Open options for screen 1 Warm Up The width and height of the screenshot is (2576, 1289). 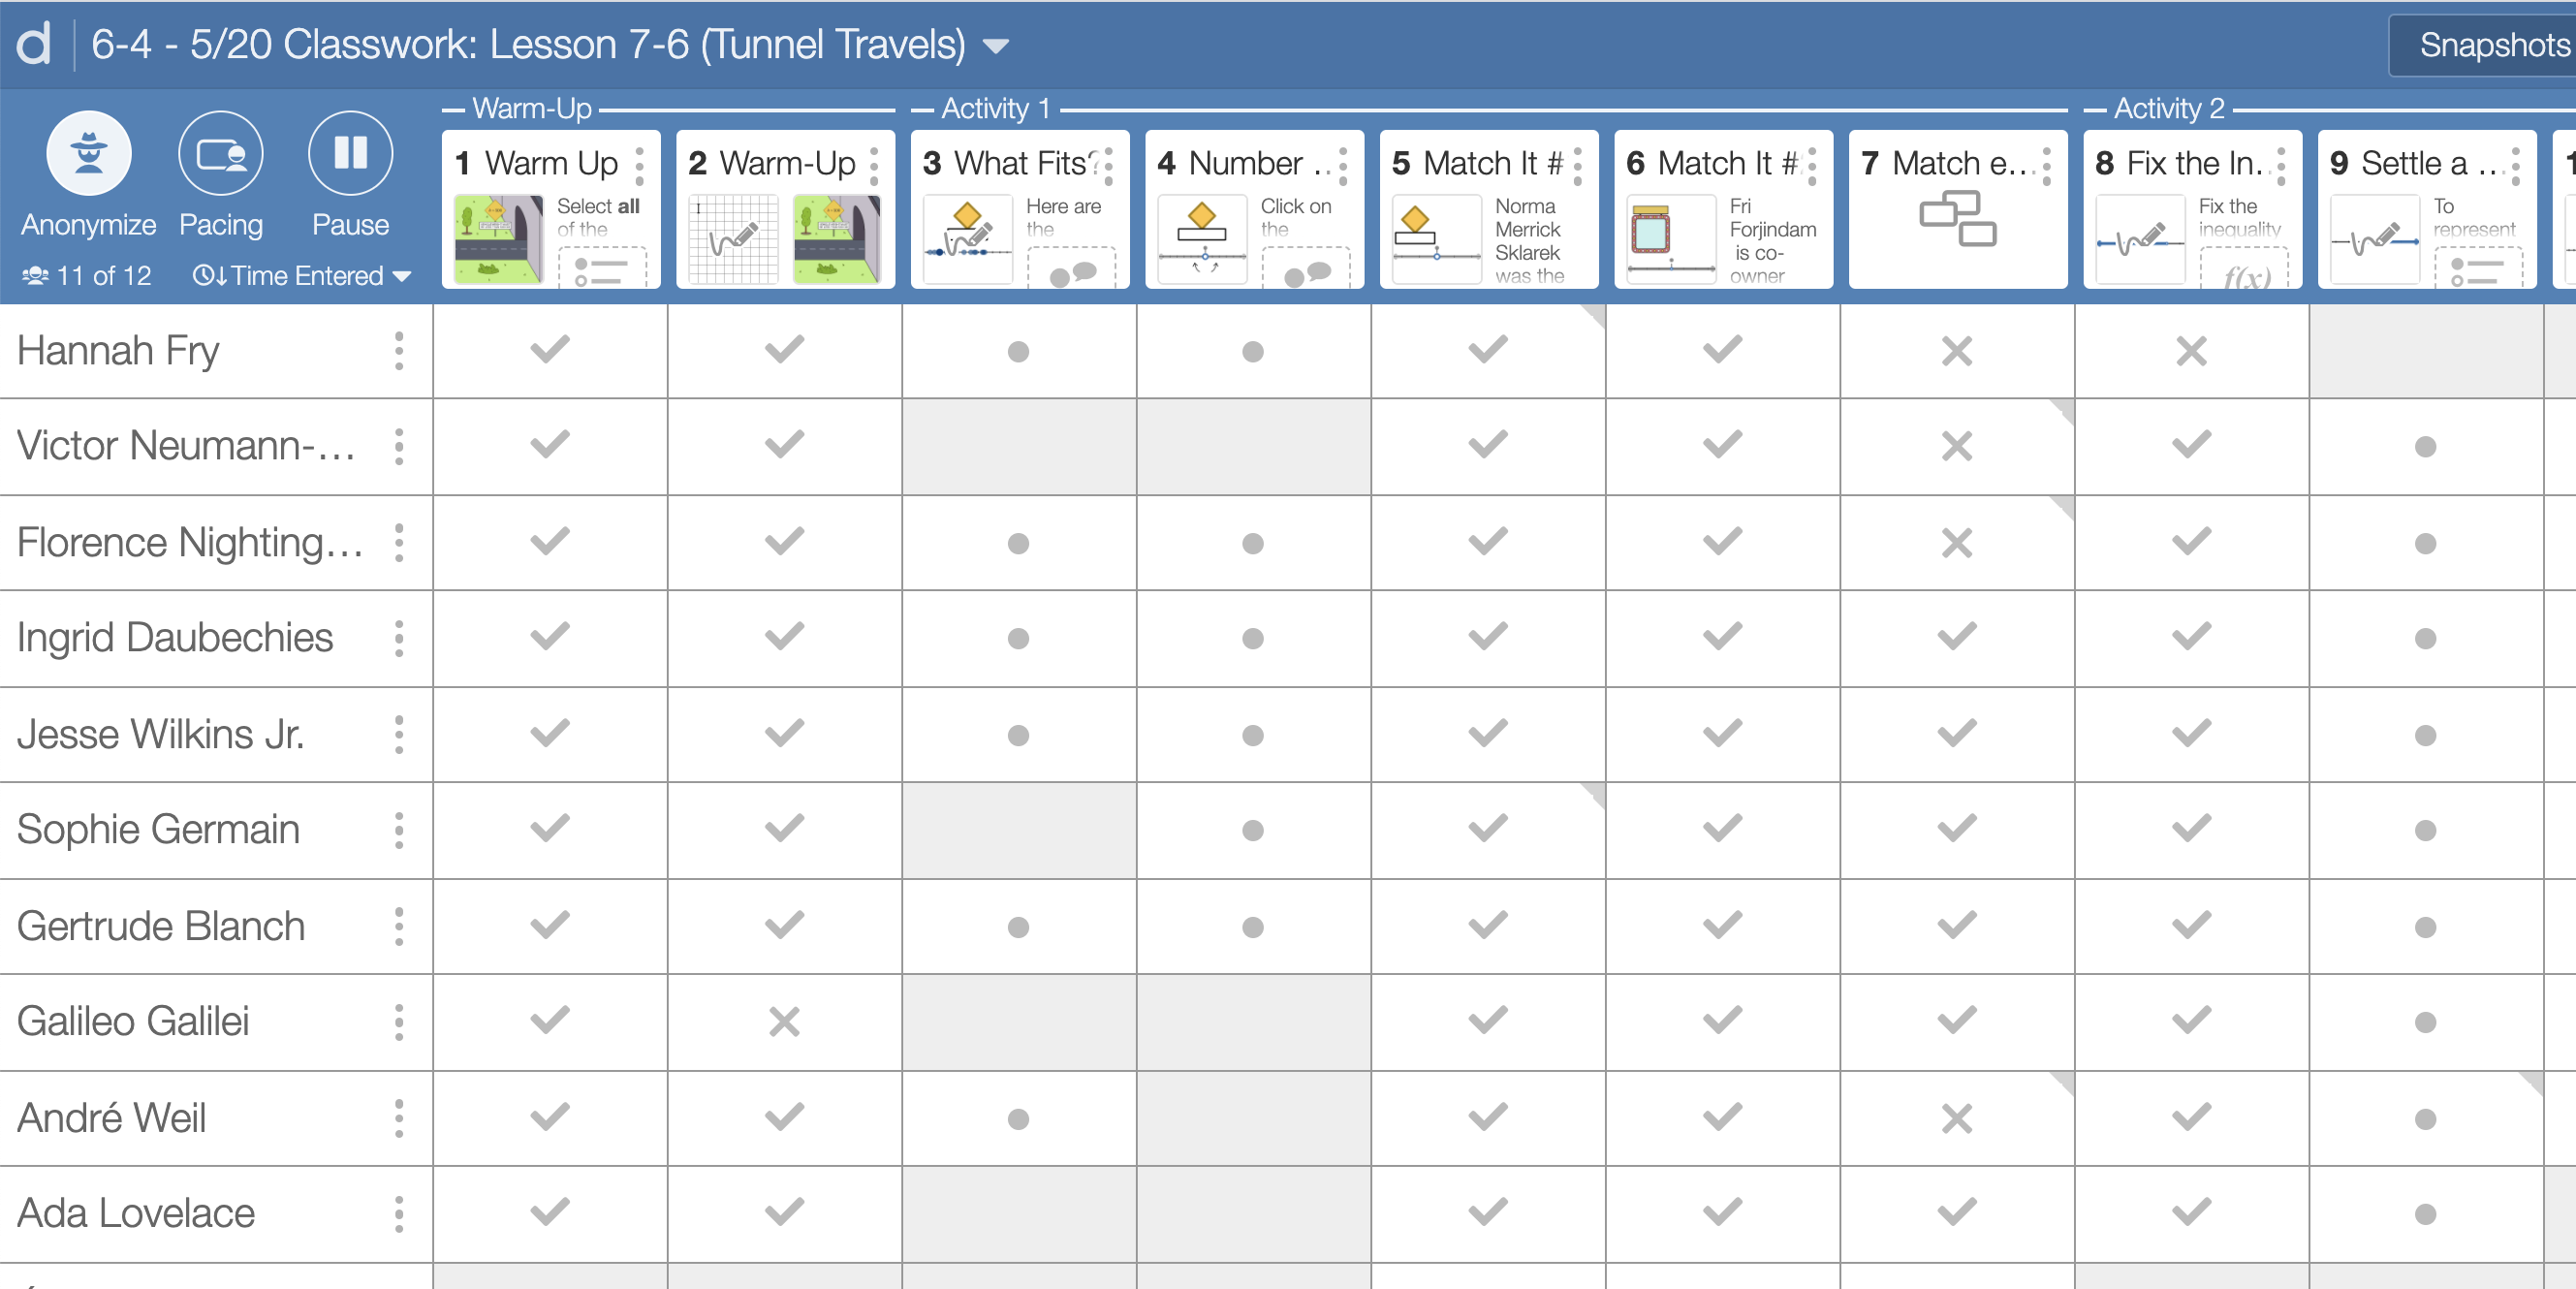pyautogui.click(x=639, y=164)
